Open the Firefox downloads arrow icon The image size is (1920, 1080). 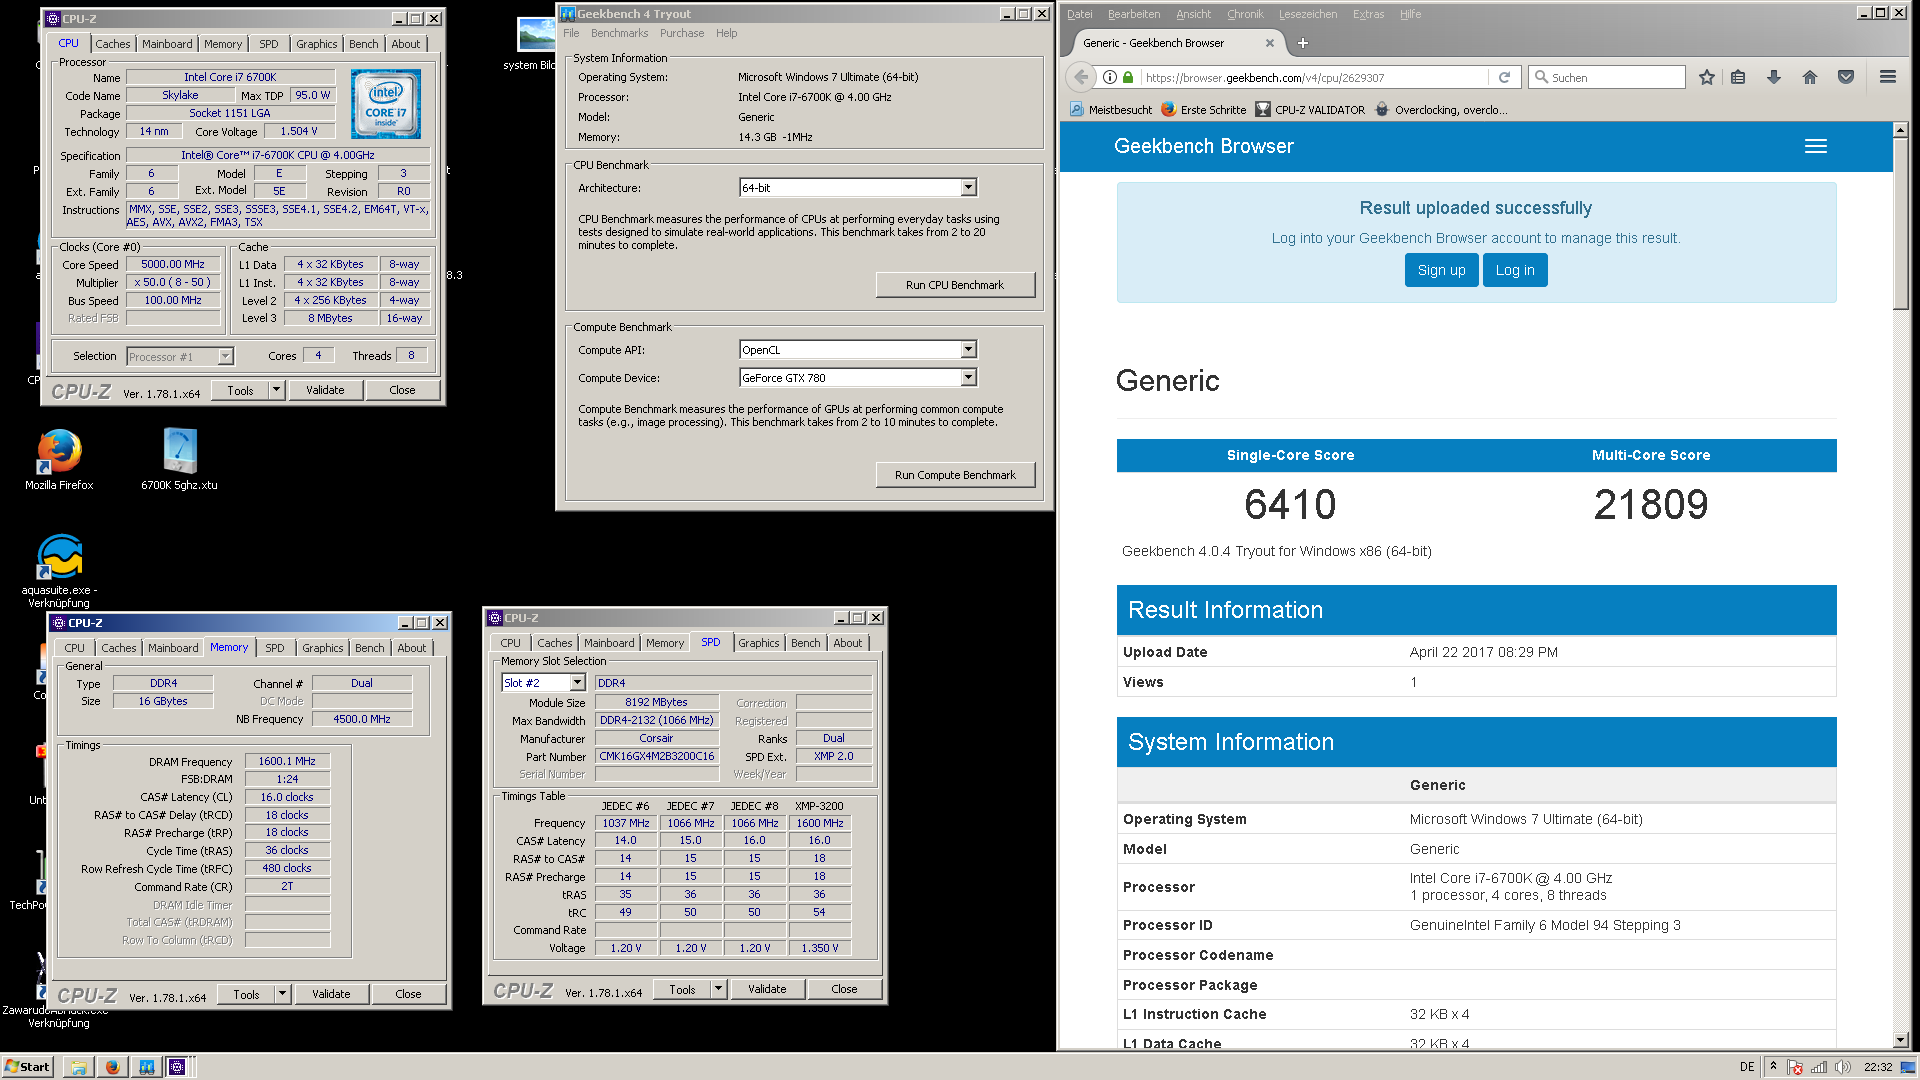1774,77
